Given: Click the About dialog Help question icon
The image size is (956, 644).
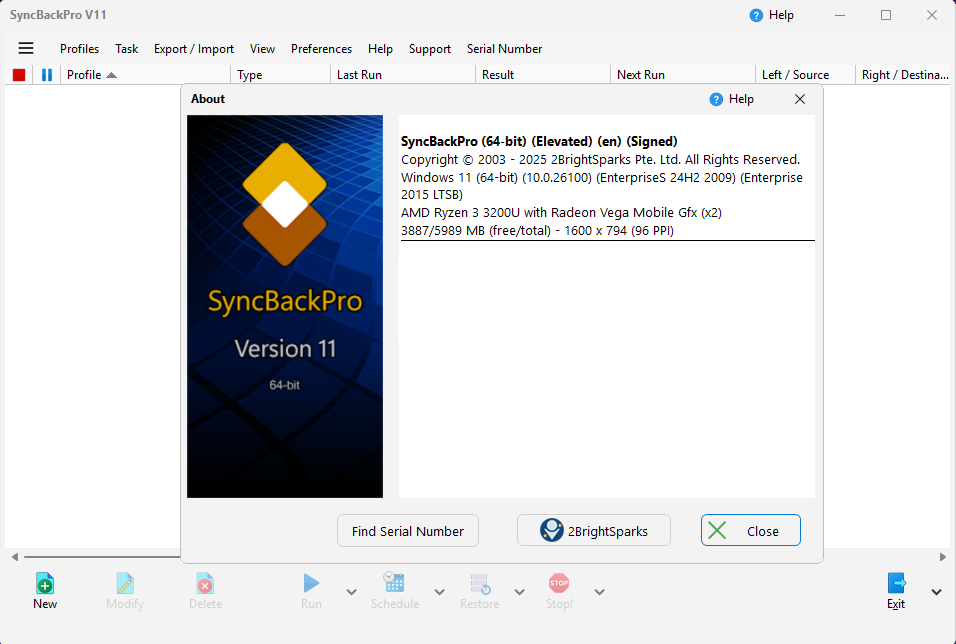Looking at the screenshot, I should (x=716, y=99).
